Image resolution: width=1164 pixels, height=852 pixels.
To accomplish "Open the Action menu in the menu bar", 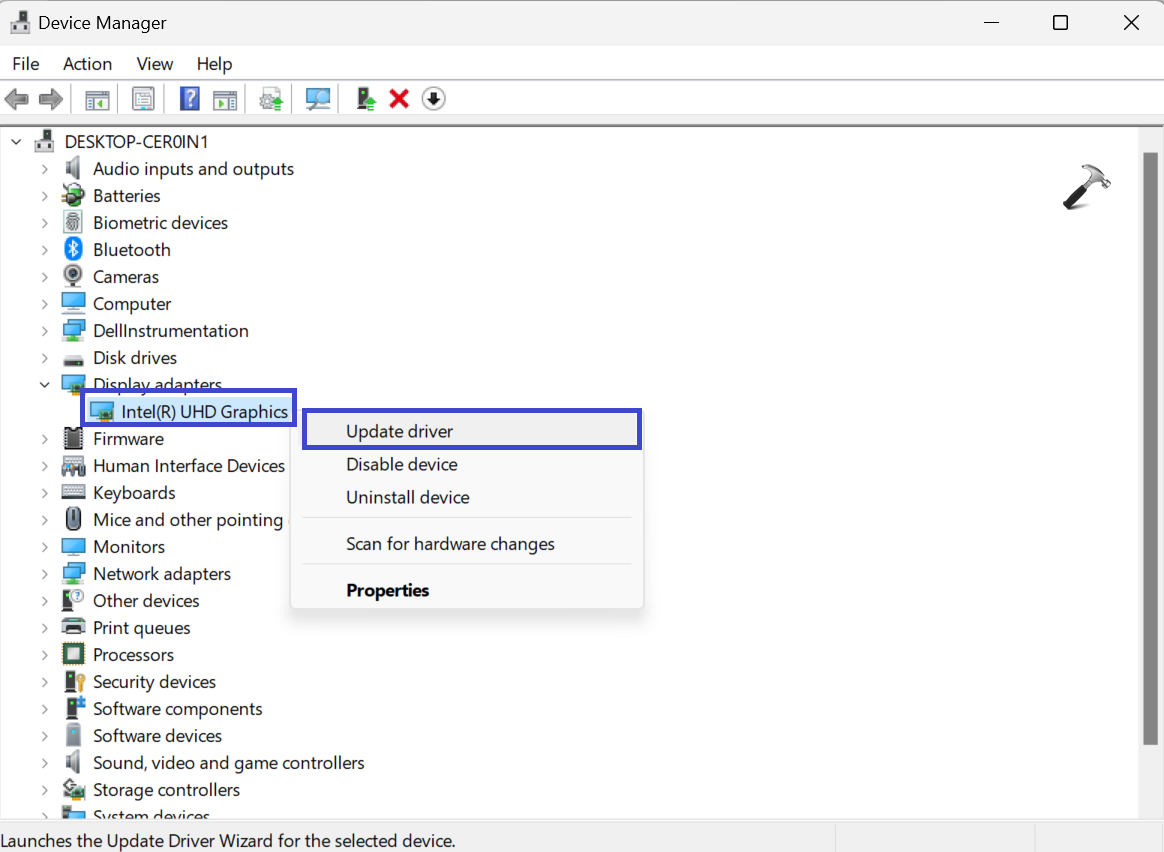I will pyautogui.click(x=87, y=64).
